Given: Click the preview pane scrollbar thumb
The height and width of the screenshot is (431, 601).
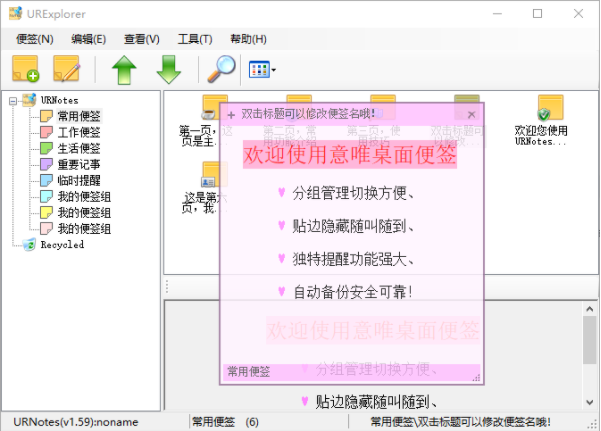Looking at the screenshot, I should pyautogui.click(x=590, y=340).
